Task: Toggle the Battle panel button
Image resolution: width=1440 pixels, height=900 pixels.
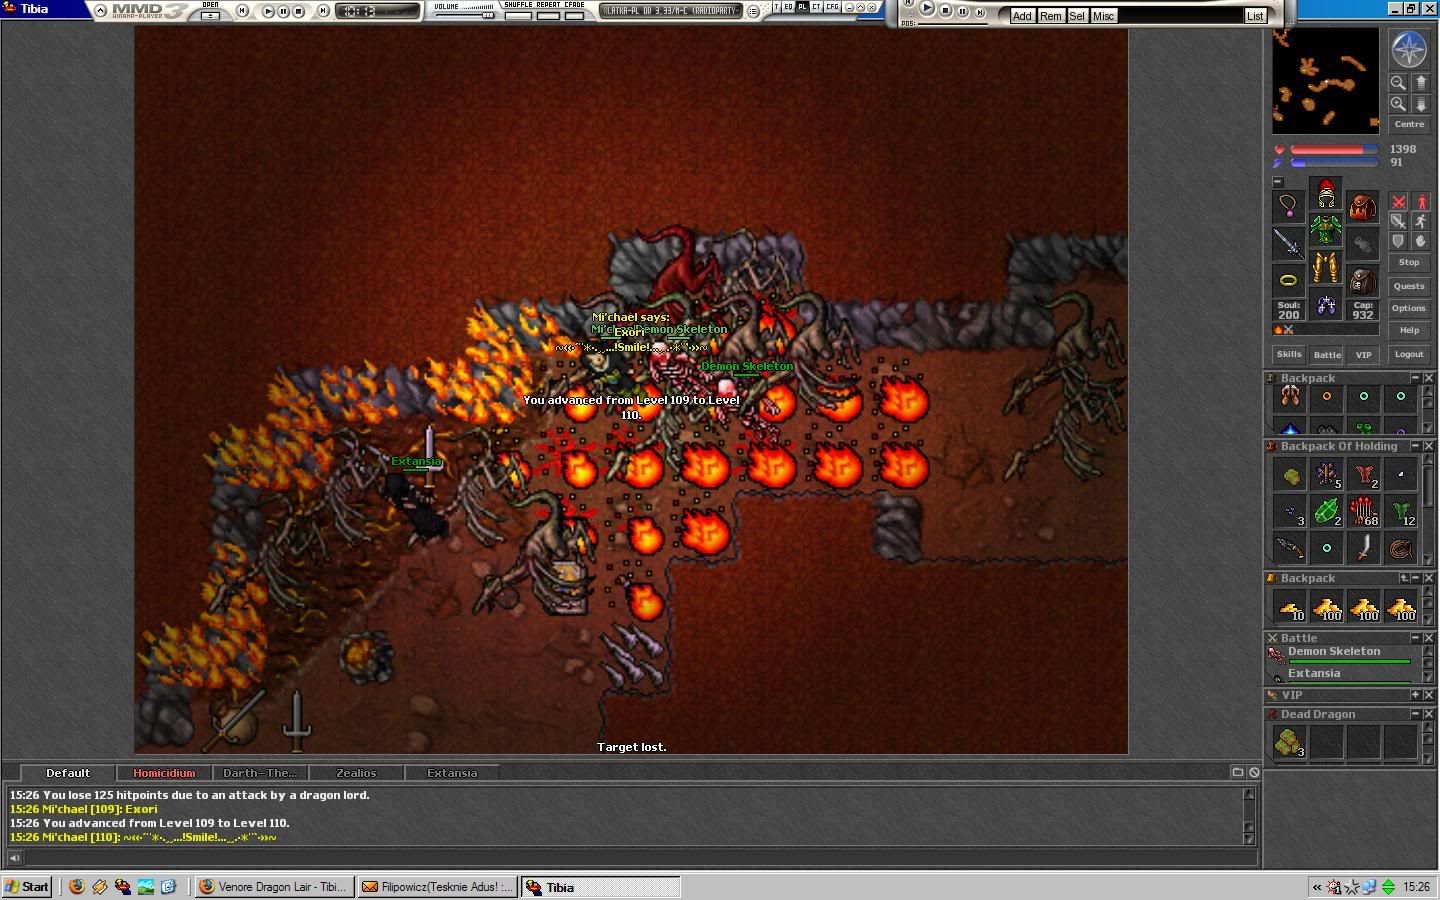Action: tap(1327, 354)
